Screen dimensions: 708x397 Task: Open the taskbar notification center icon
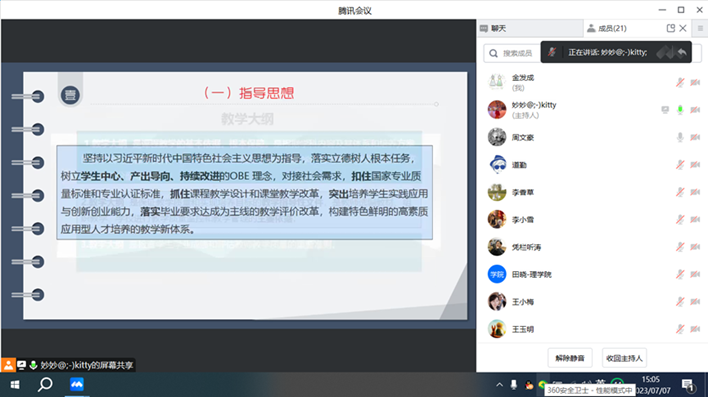click(688, 385)
